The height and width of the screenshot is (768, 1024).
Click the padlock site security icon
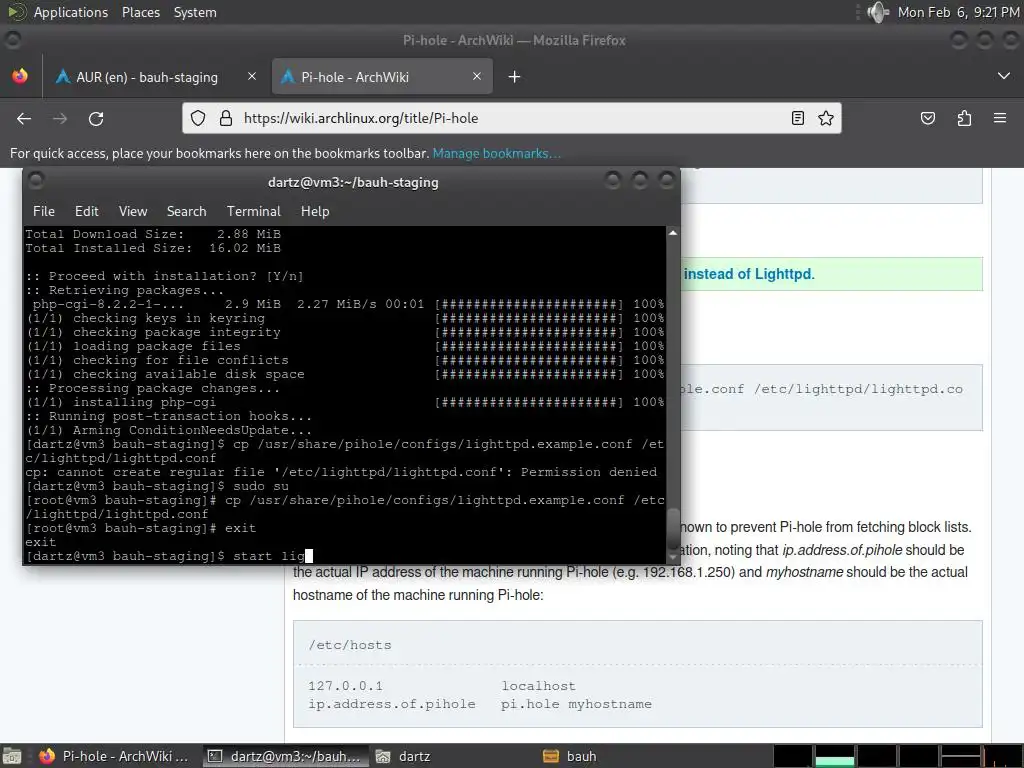226,118
